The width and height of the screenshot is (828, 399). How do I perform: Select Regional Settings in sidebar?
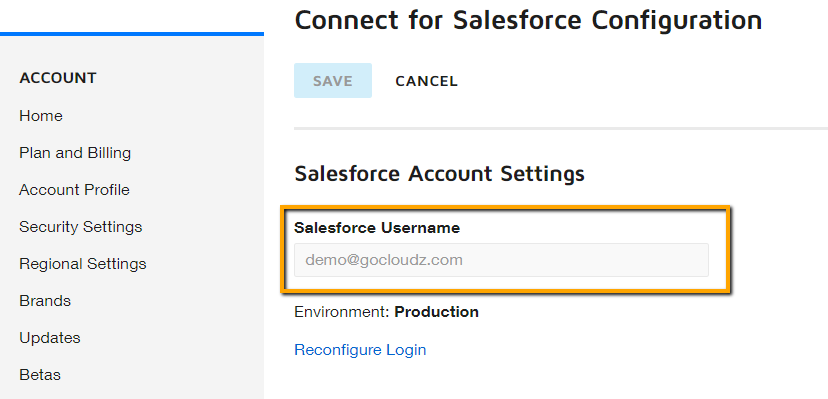pos(83,264)
